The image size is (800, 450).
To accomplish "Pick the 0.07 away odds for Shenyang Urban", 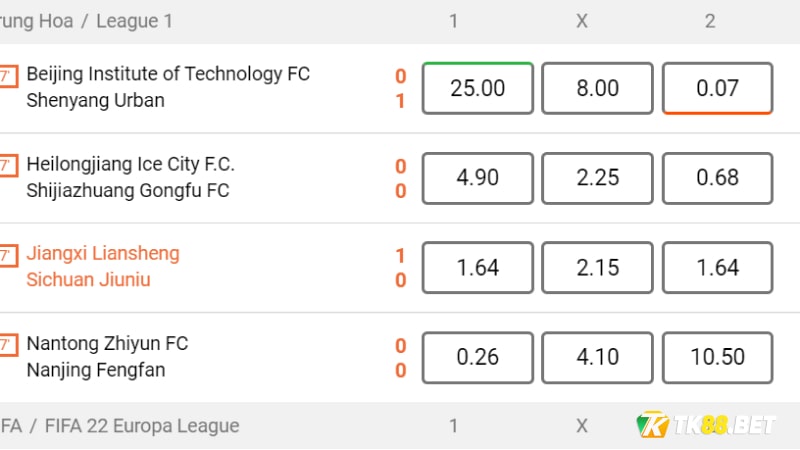I will click(717, 88).
